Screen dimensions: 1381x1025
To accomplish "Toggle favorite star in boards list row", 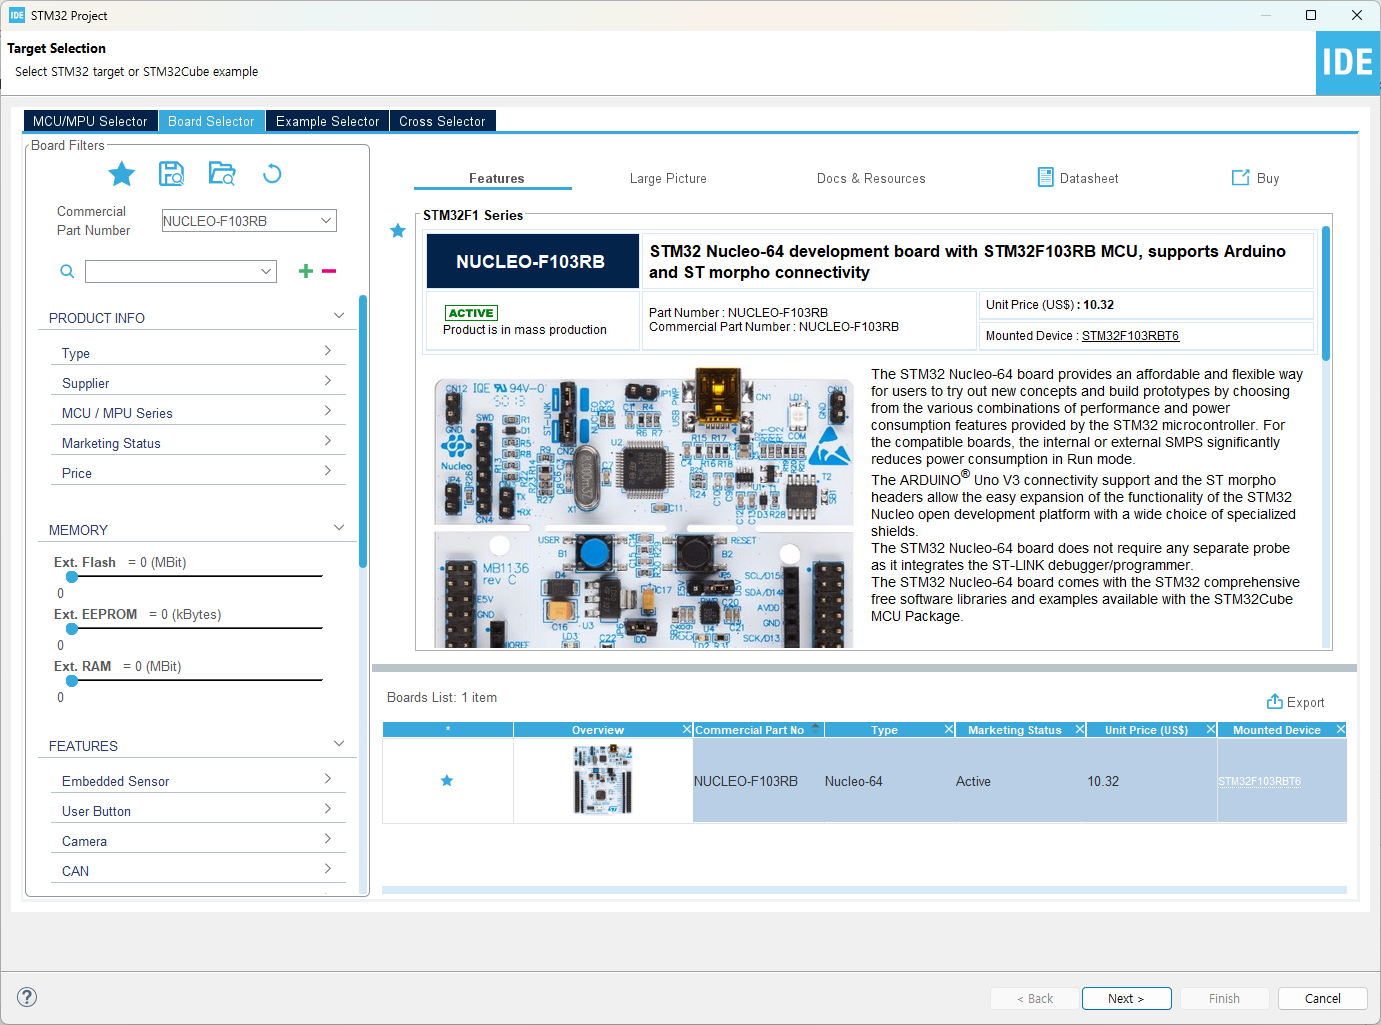I will click(447, 781).
